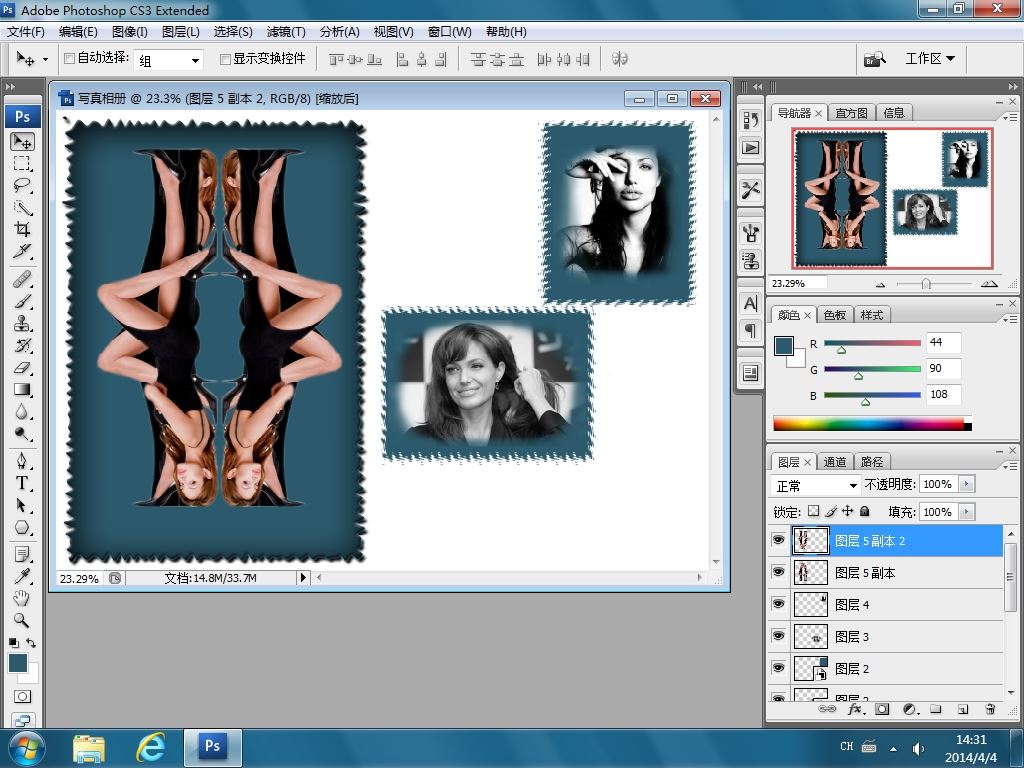Switch to the 直方图 tab

pyautogui.click(x=851, y=113)
